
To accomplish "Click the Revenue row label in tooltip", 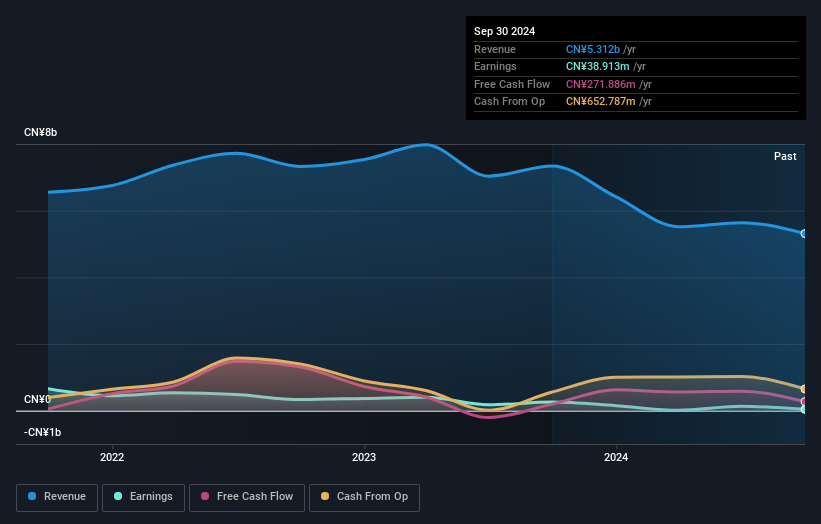I will (495, 49).
